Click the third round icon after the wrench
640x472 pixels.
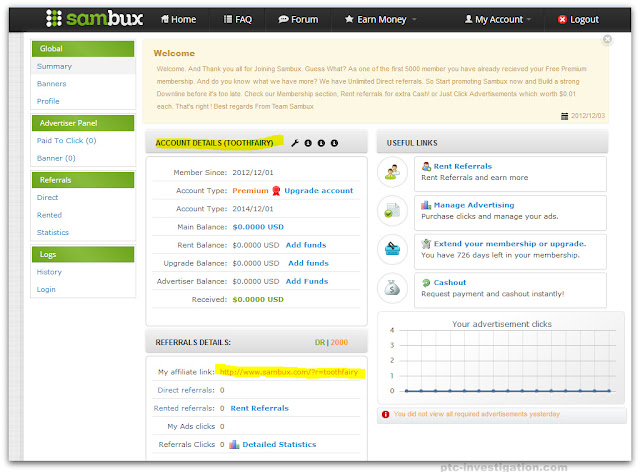(334, 143)
